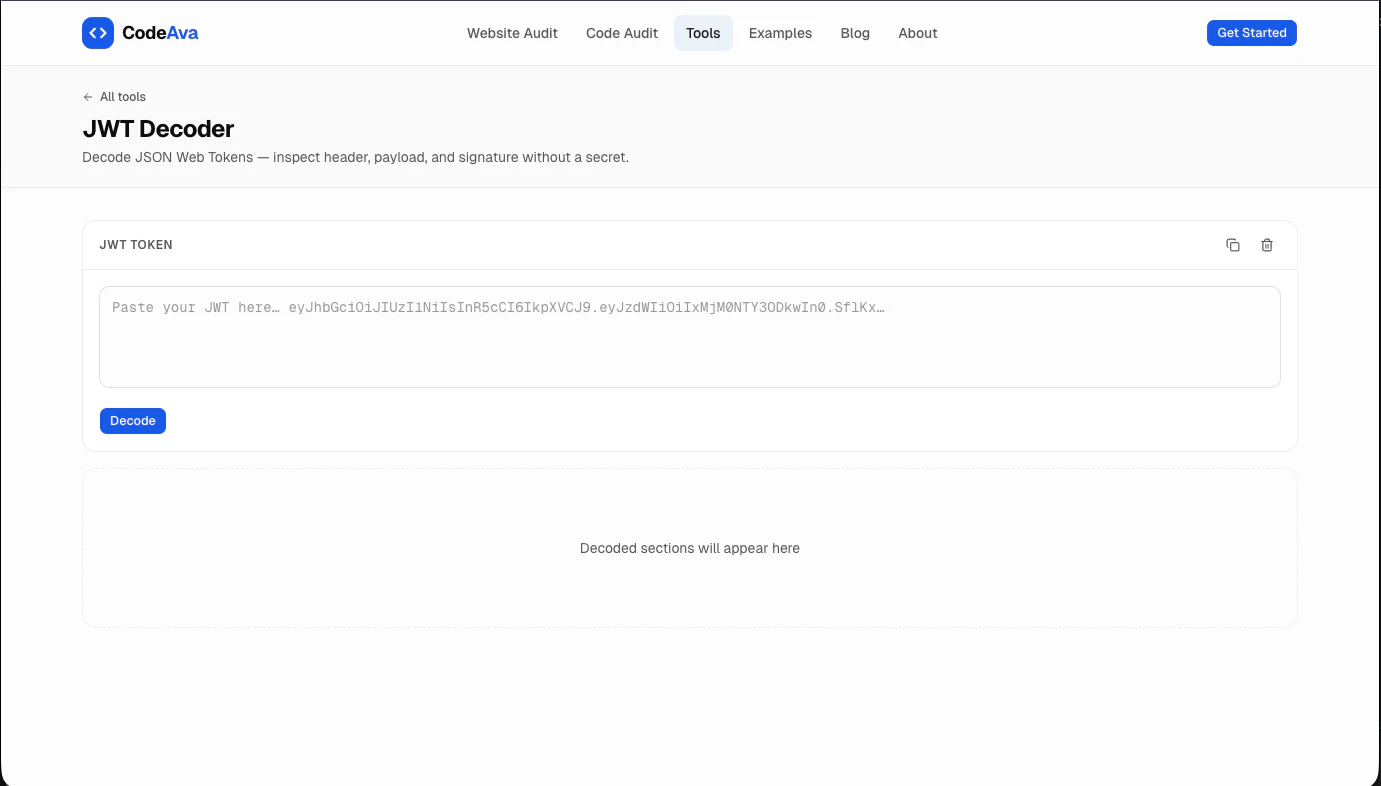The width and height of the screenshot is (1381, 786).
Task: Clear the token using the trash icon
Action: point(1267,244)
